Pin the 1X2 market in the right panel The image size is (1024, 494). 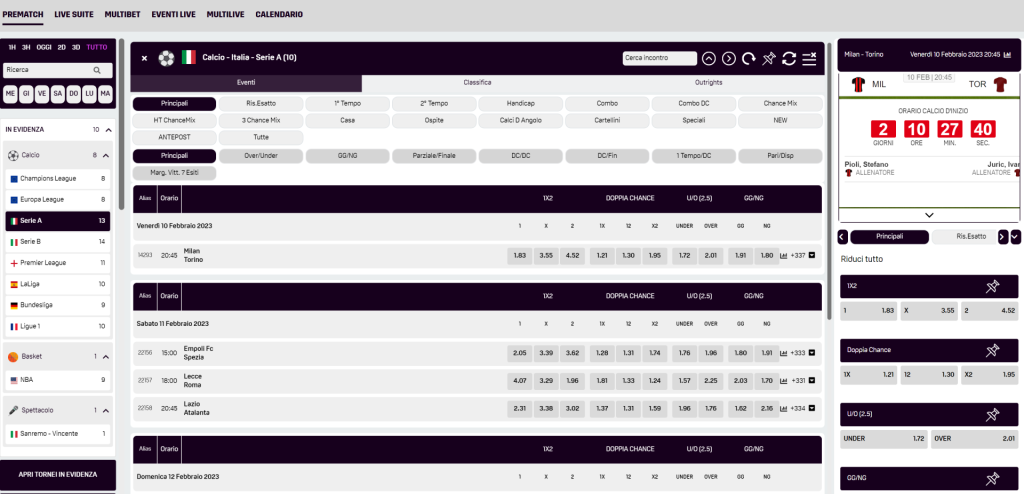(x=992, y=286)
